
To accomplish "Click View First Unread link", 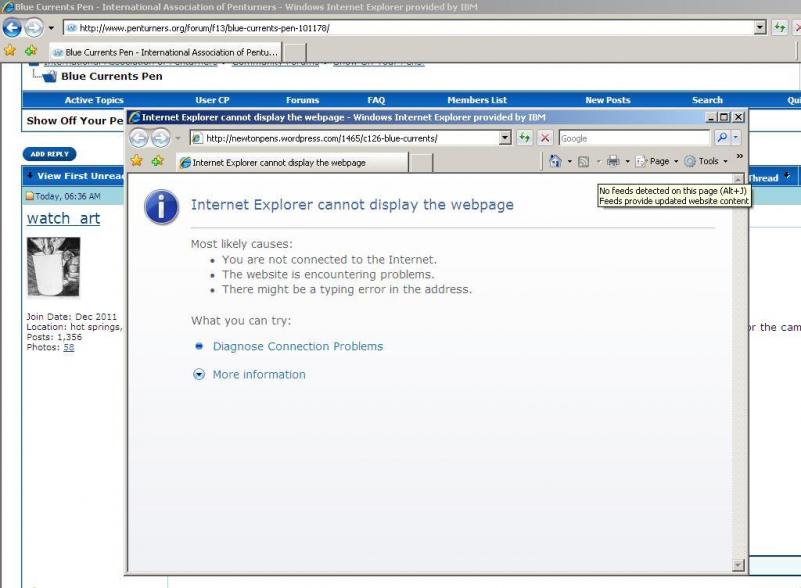I will 80,176.
